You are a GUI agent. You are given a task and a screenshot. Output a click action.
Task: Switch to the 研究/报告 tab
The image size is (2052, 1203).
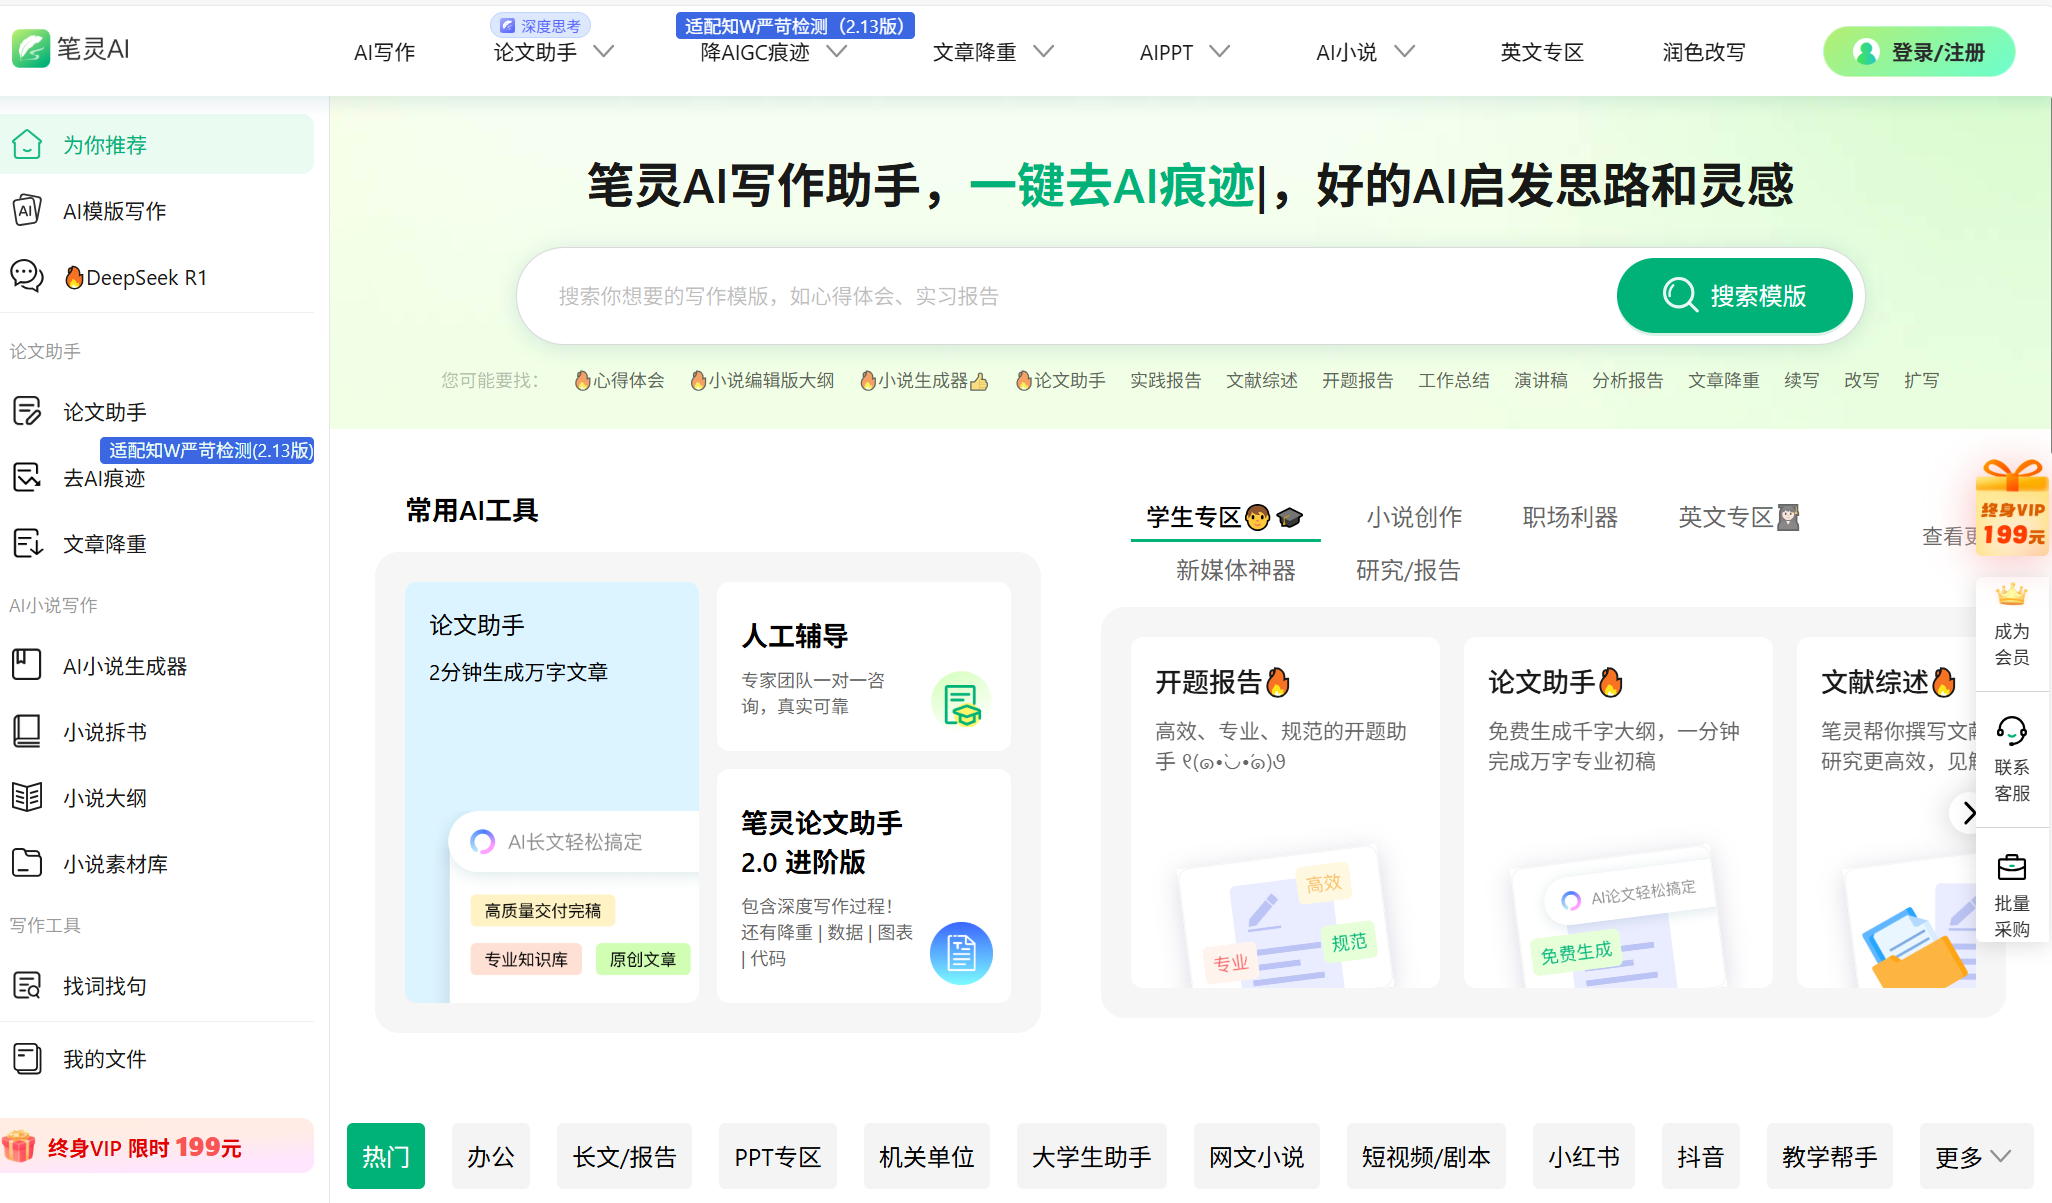click(x=1408, y=570)
